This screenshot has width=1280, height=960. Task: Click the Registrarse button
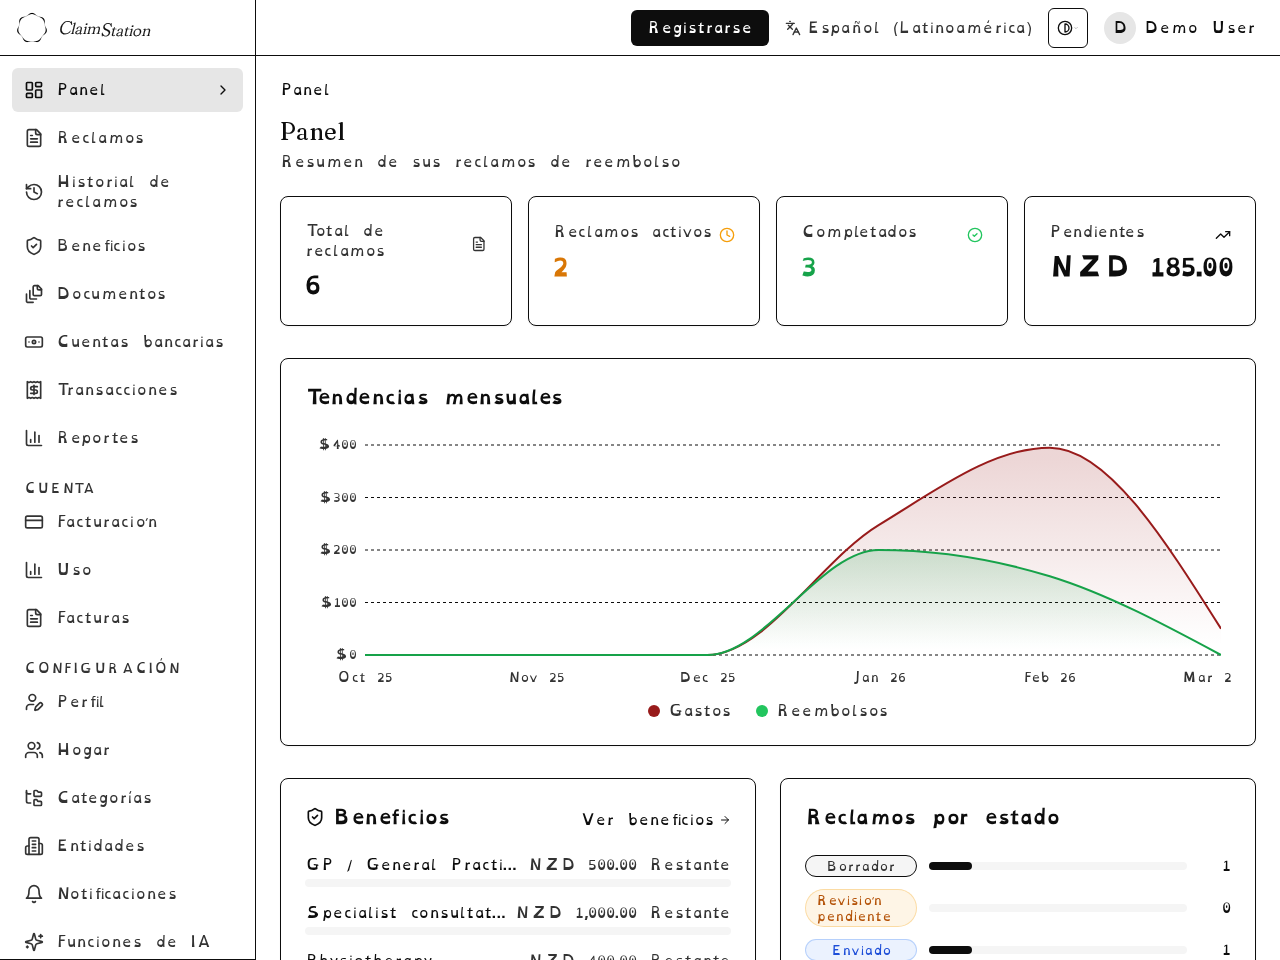click(x=700, y=28)
